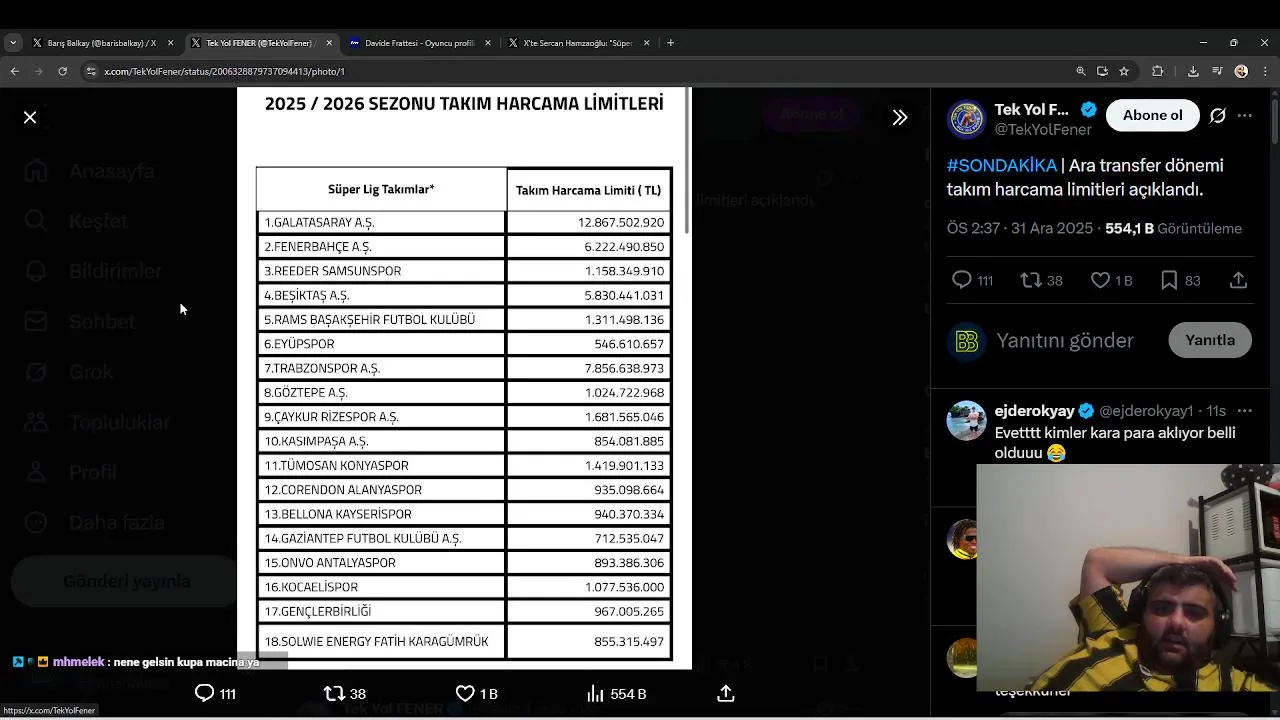Click the browser profile avatar icon

click(x=1241, y=71)
